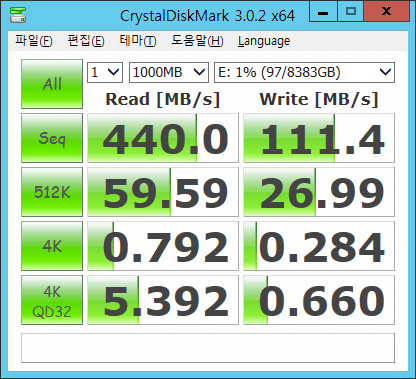The image size is (416, 379).
Task: Maximize the CrystalDiskMark window
Action: [351, 12]
